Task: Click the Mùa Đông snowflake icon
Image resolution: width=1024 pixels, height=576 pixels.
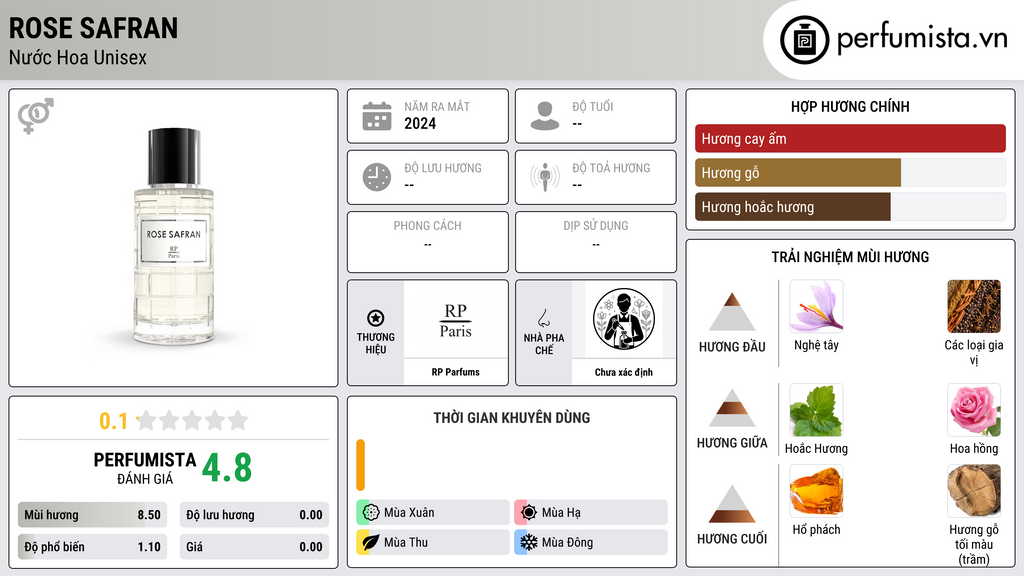Action: tap(529, 542)
